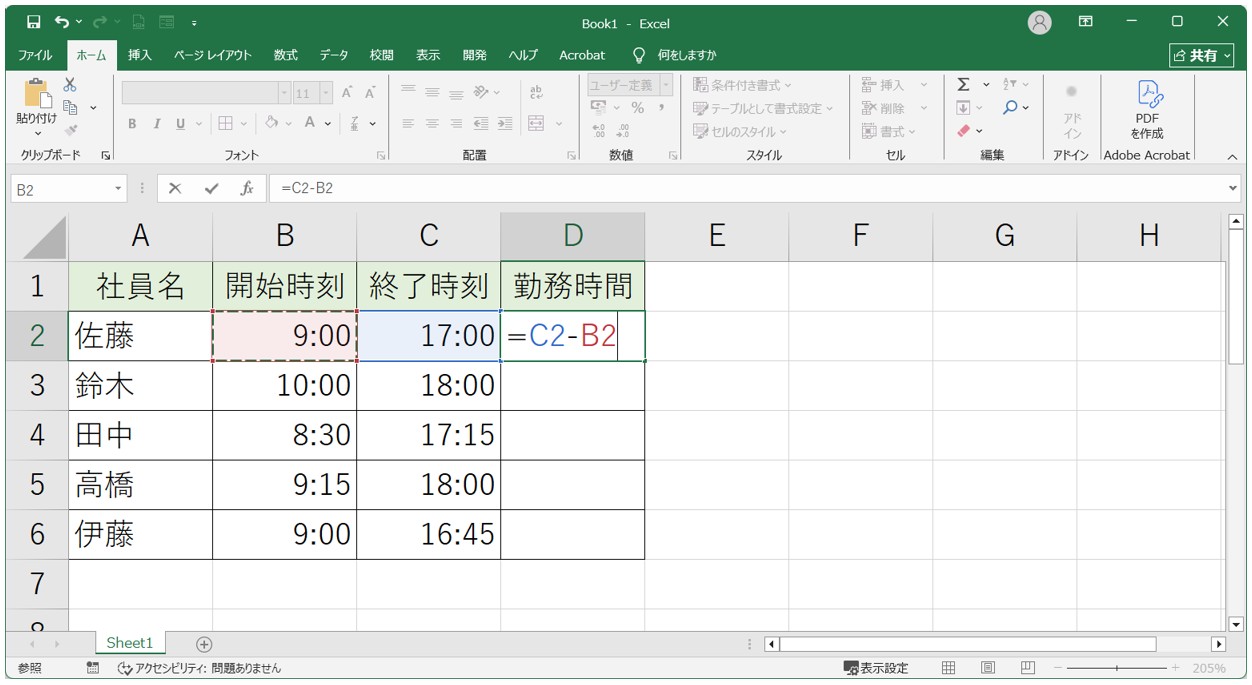Switch to the View (表示) tab
Viewport: 1252px width, 685px height.
(x=428, y=55)
